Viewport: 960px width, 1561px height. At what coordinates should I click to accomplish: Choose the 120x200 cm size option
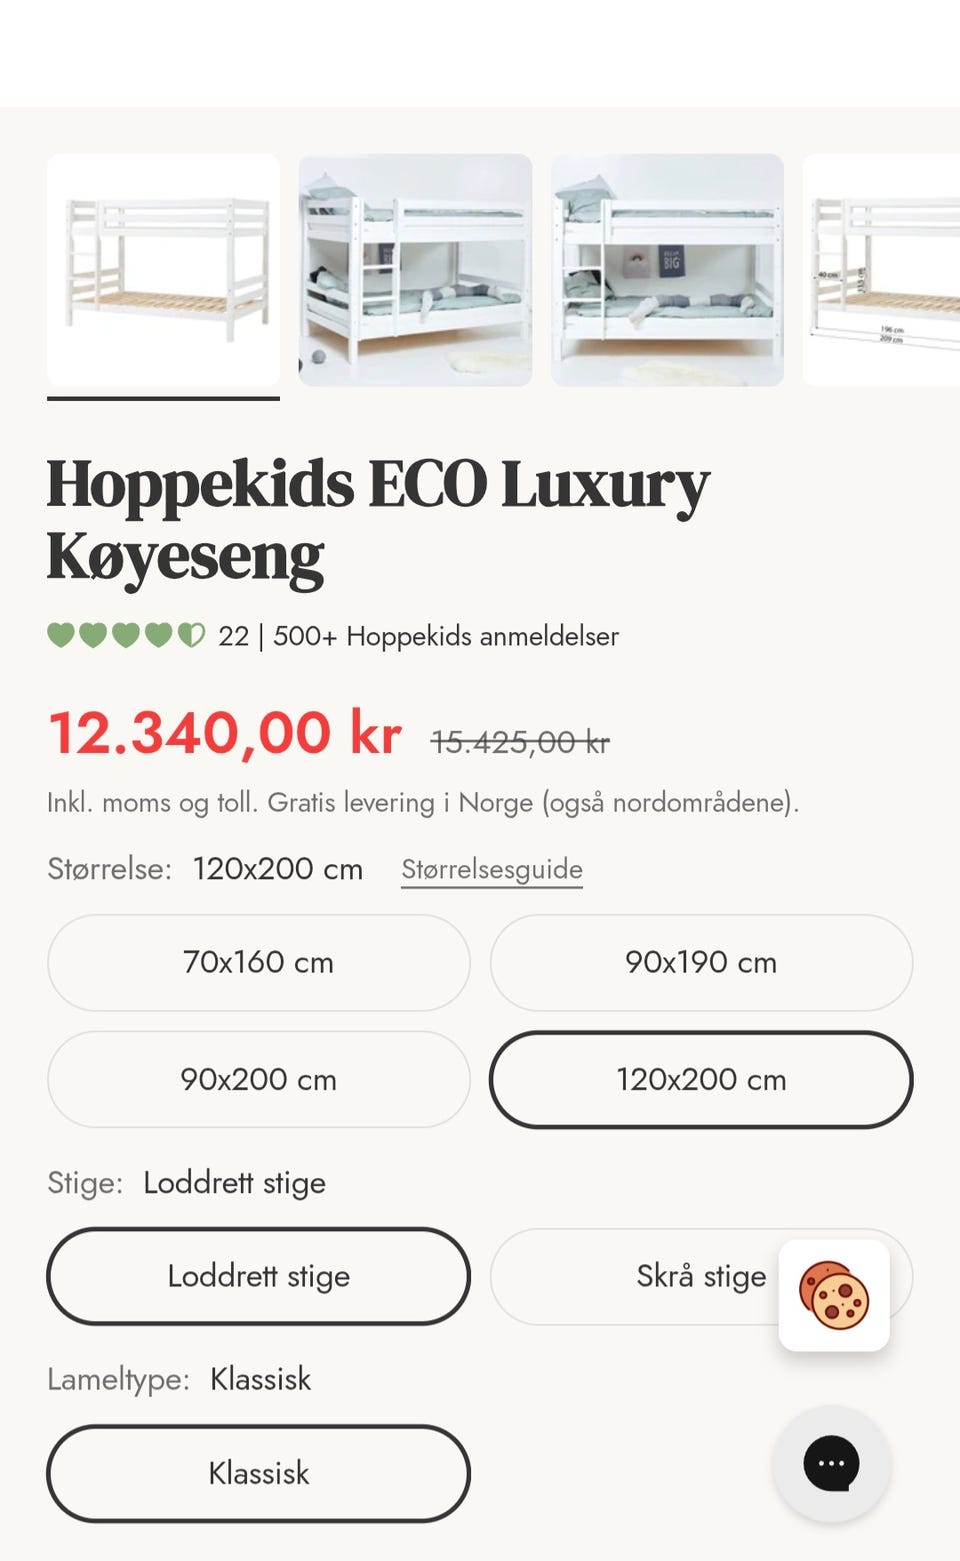(x=701, y=1079)
